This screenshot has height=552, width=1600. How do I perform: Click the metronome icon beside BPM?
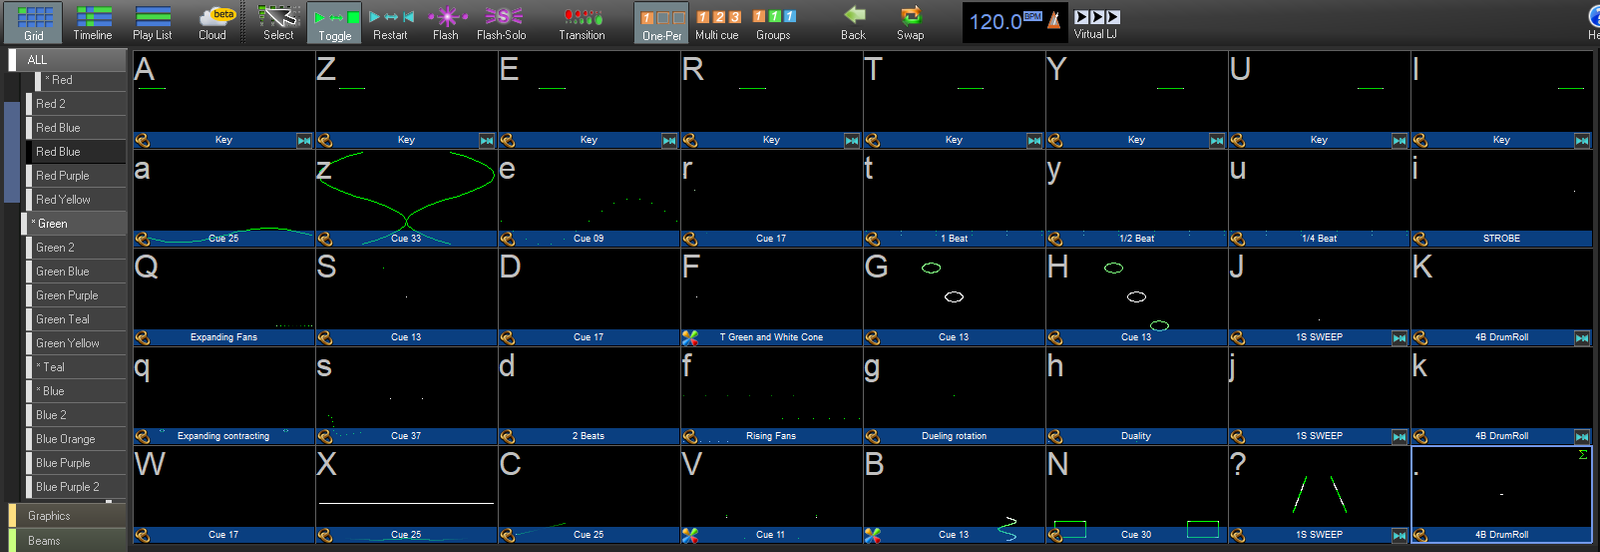point(1054,20)
